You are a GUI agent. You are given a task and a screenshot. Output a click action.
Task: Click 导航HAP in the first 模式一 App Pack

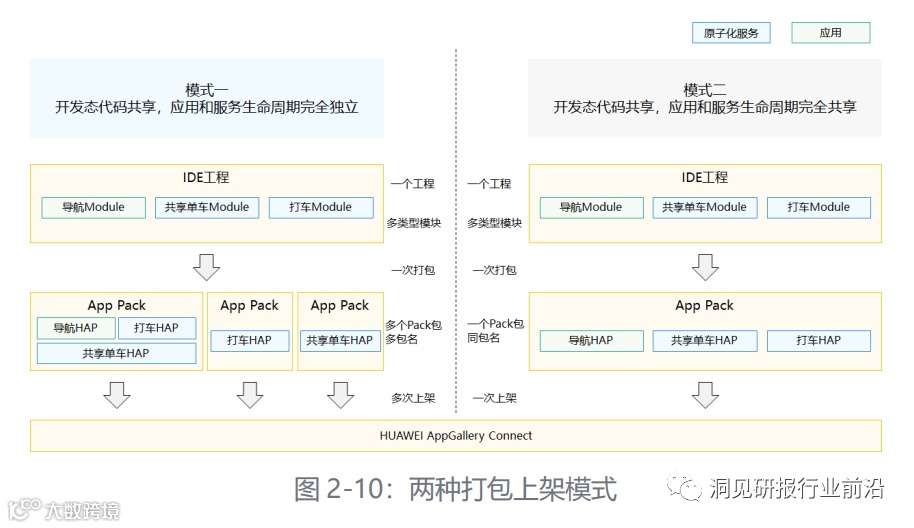click(x=76, y=328)
